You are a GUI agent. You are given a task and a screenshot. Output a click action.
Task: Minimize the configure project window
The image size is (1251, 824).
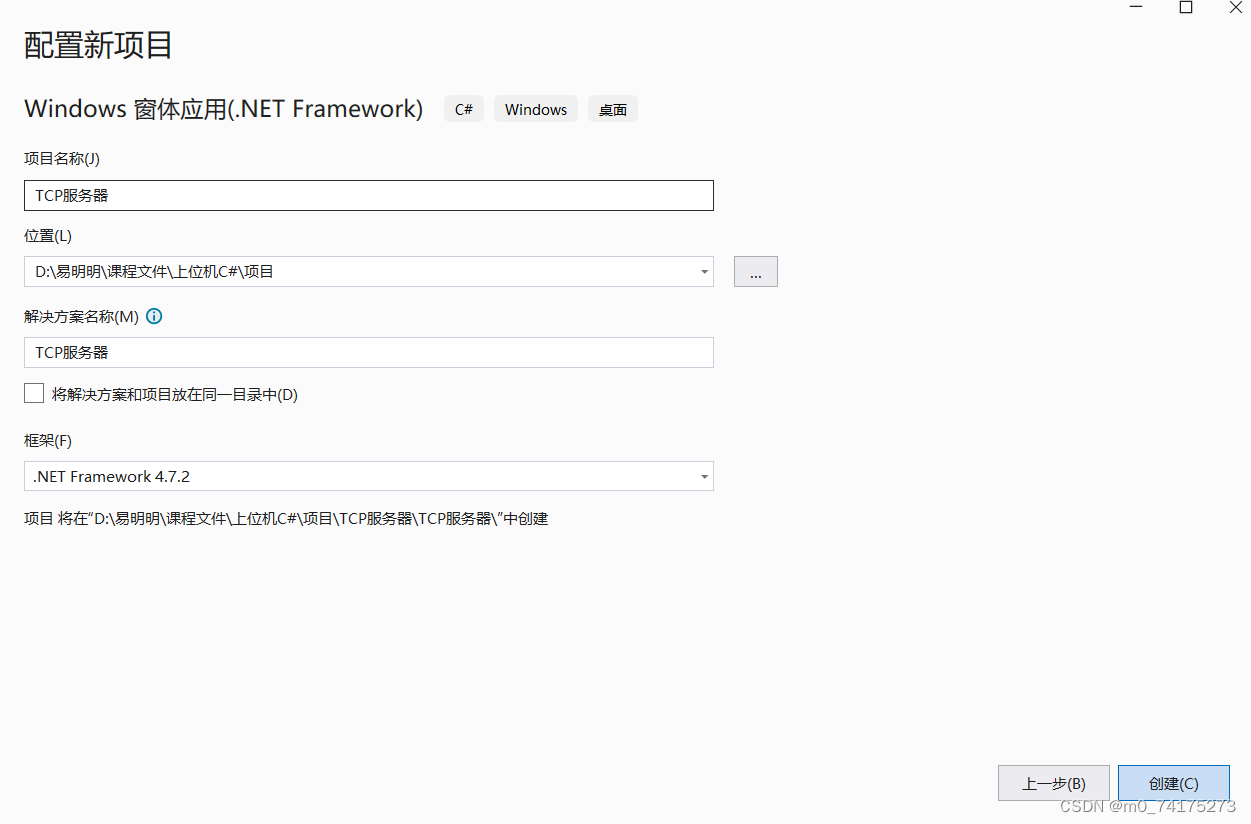pos(1135,7)
